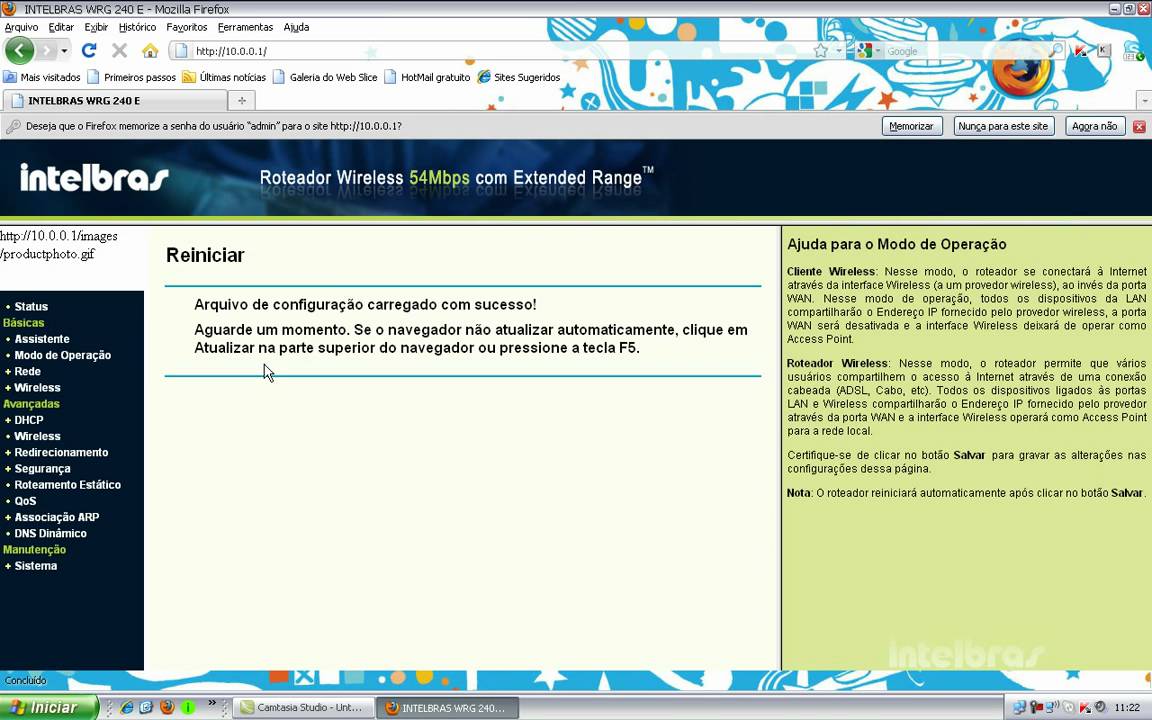Image resolution: width=1152 pixels, height=720 pixels.
Task: Click the Agora não button
Action: 1095,126
